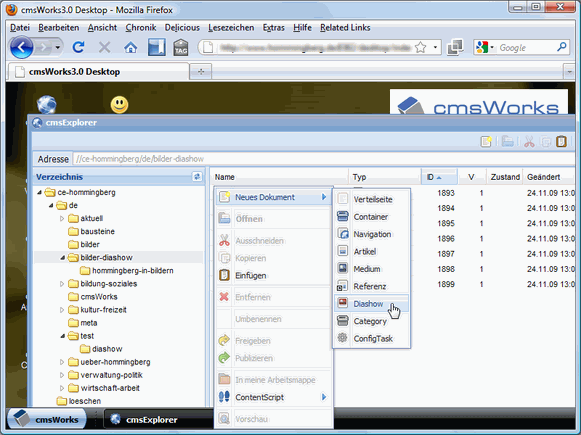Click the Firefox back arrow button

pyautogui.click(x=21, y=47)
